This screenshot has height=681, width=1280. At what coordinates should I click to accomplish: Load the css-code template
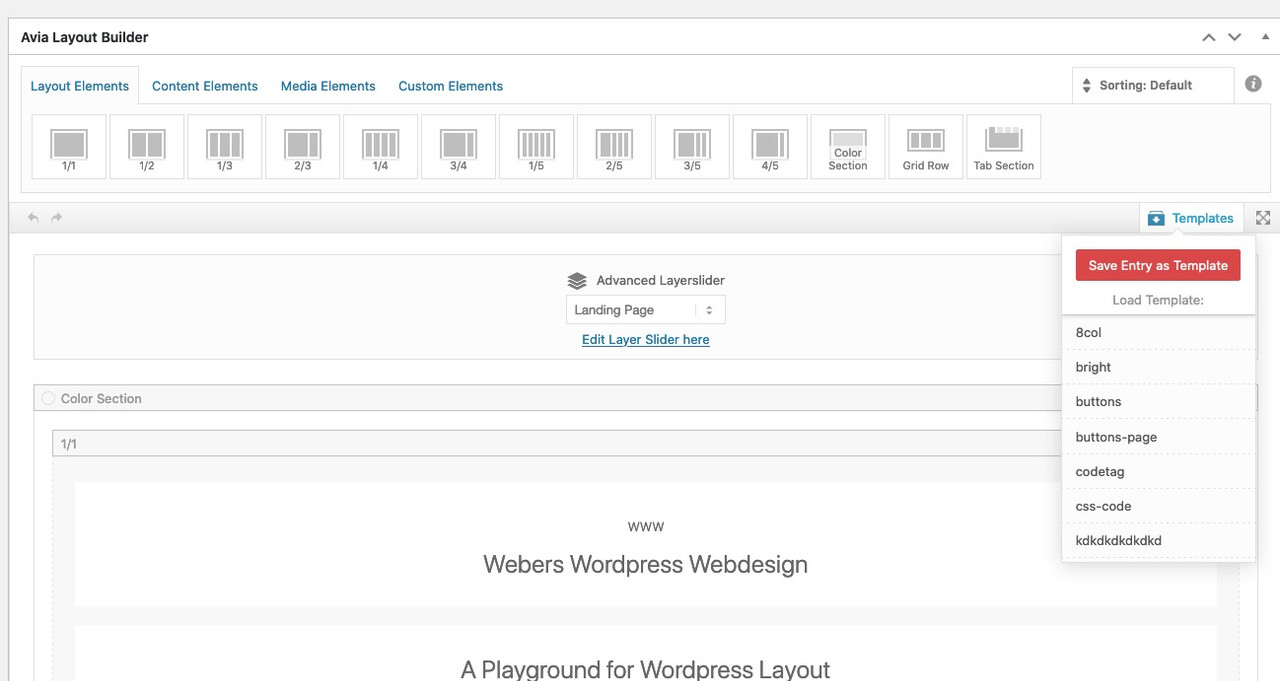pyautogui.click(x=1158, y=506)
